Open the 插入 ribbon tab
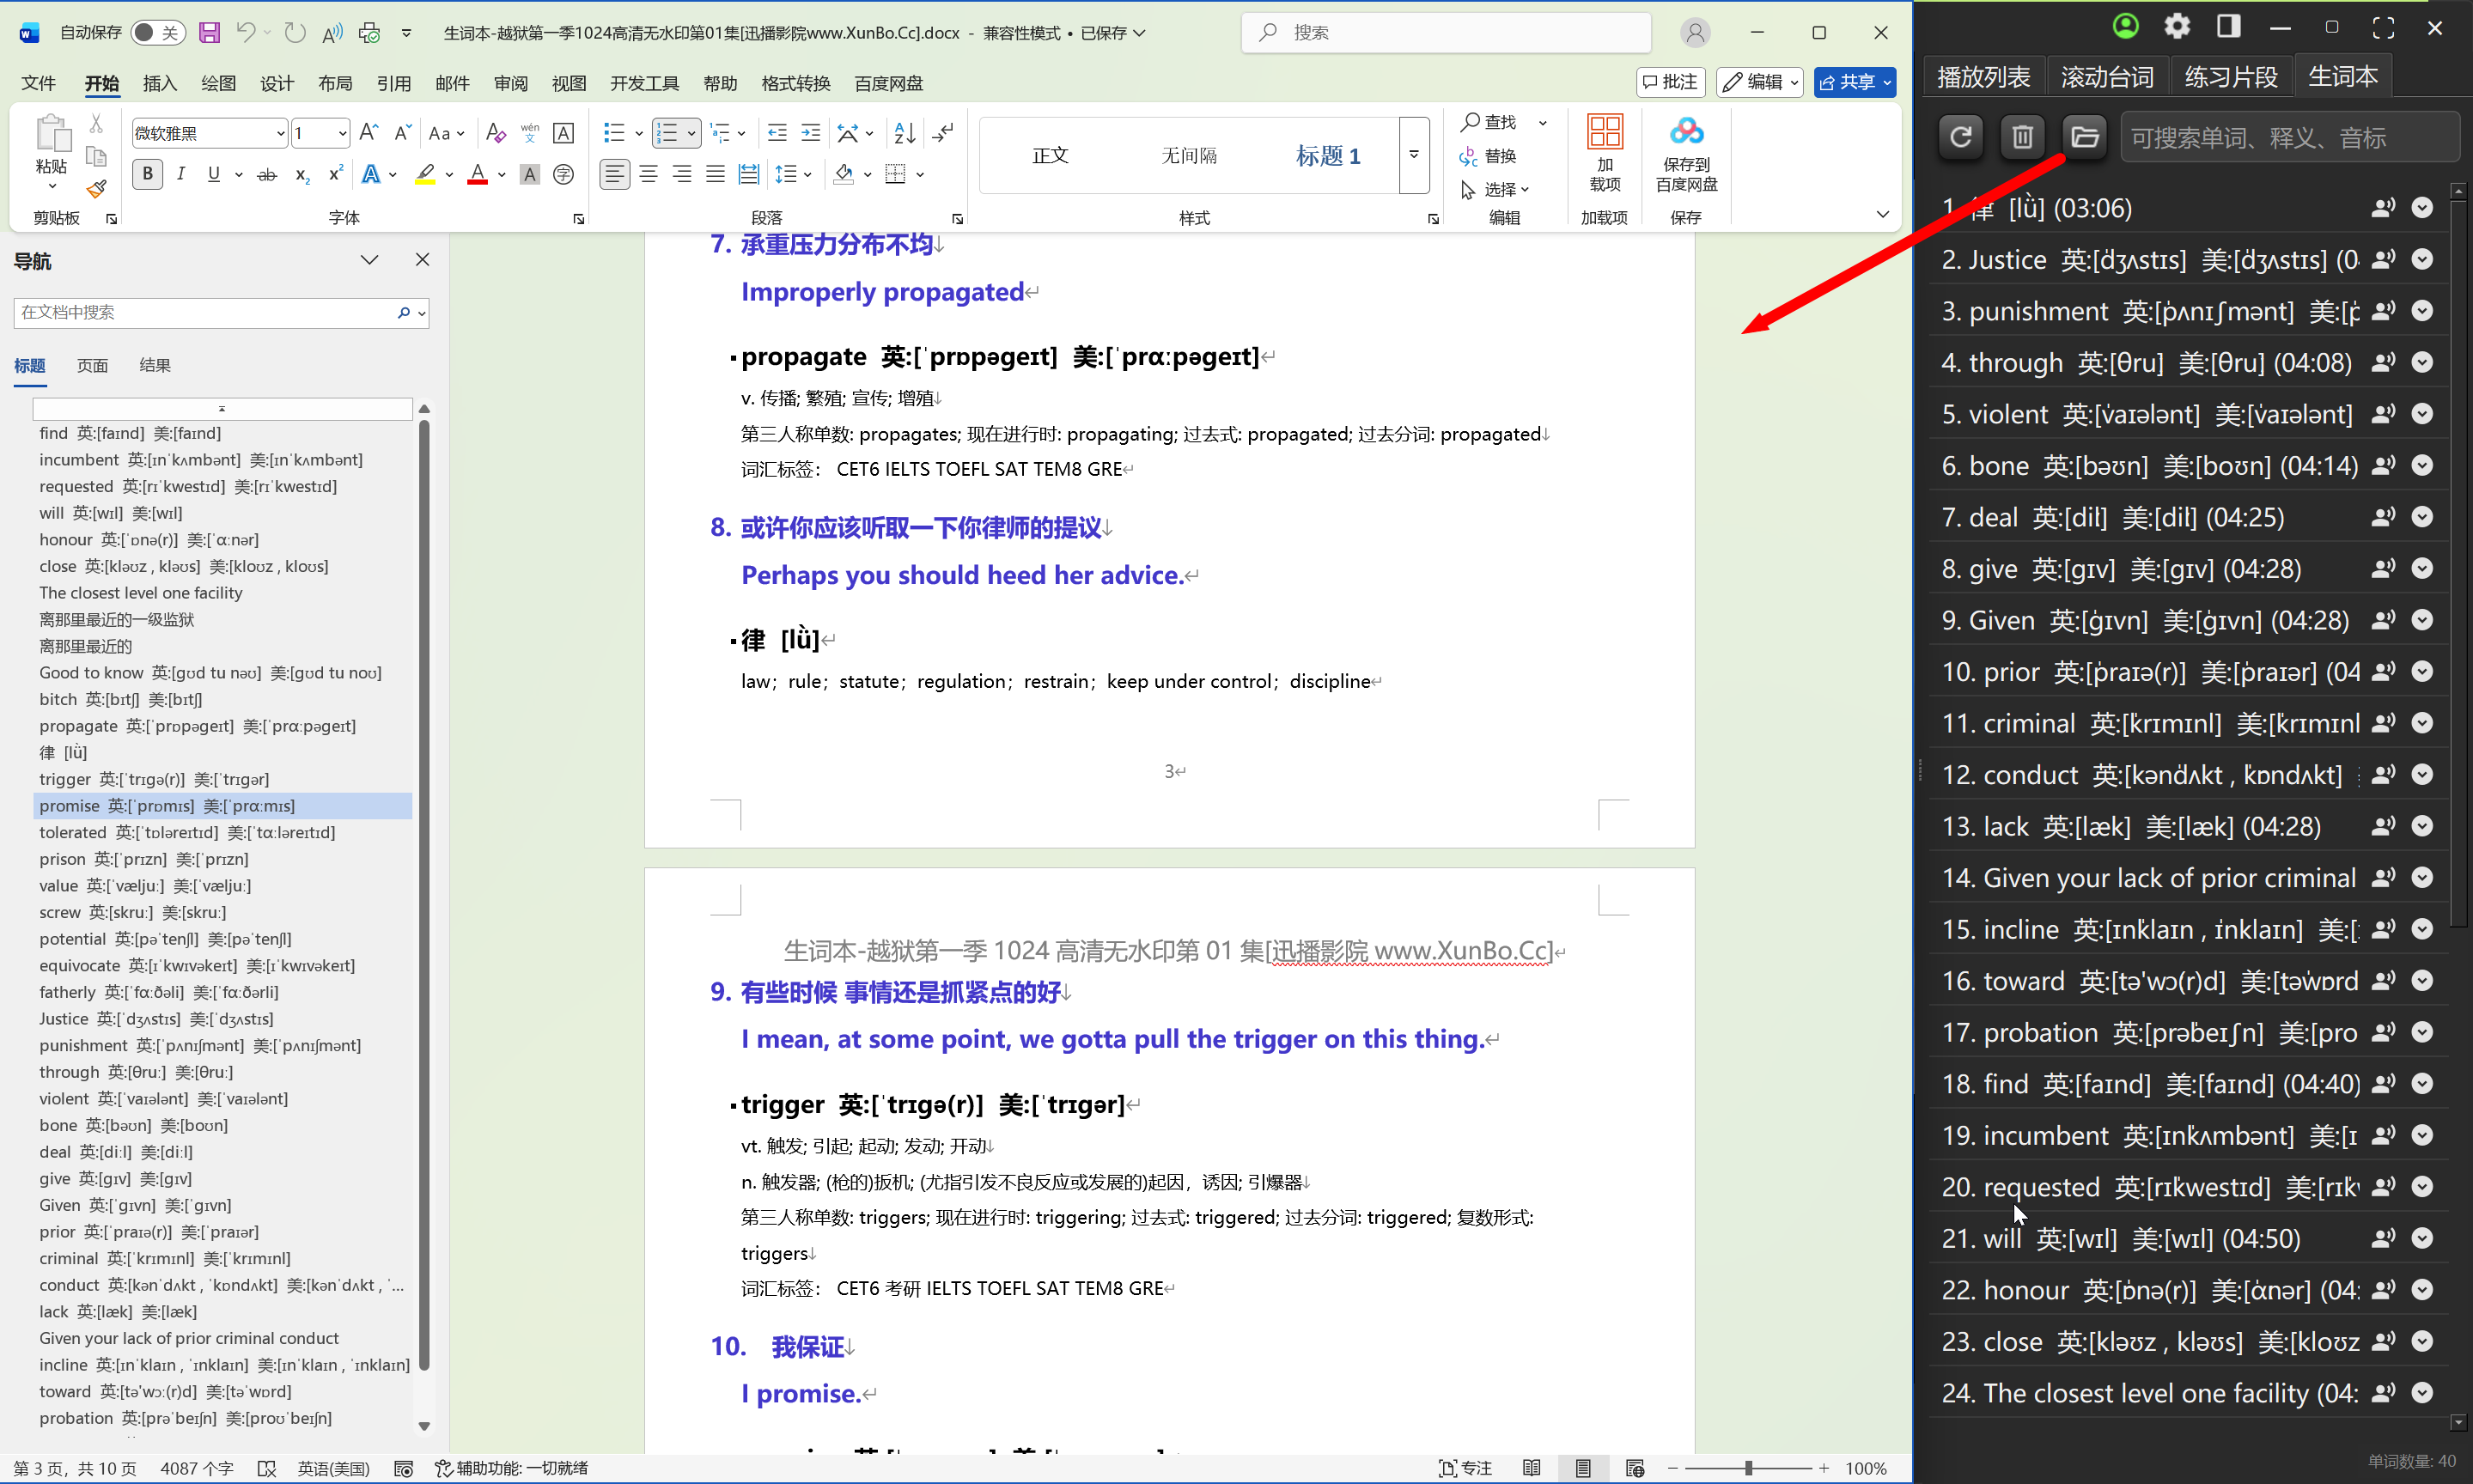This screenshot has width=2473, height=1484. (159, 83)
